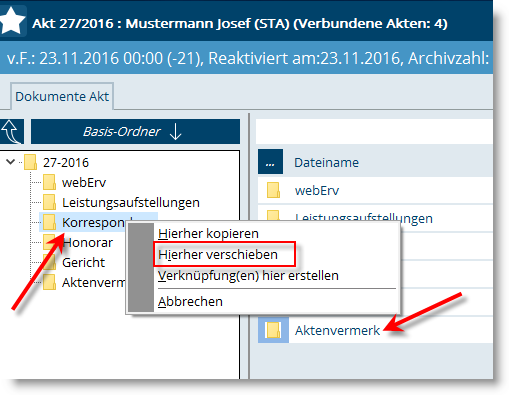Viewport: 509px width, 395px height.
Task: Click folder icon of webErv list row
Action: point(273,190)
